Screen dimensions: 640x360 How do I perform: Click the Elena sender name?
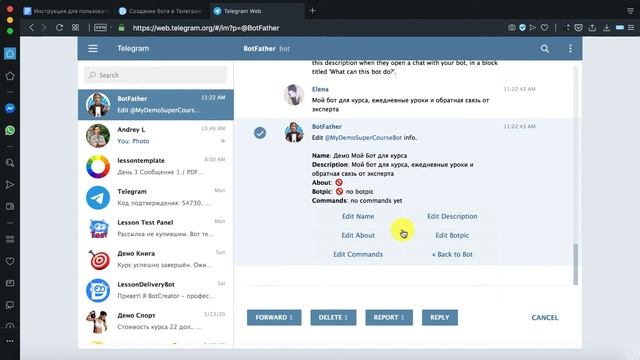pyautogui.click(x=320, y=89)
